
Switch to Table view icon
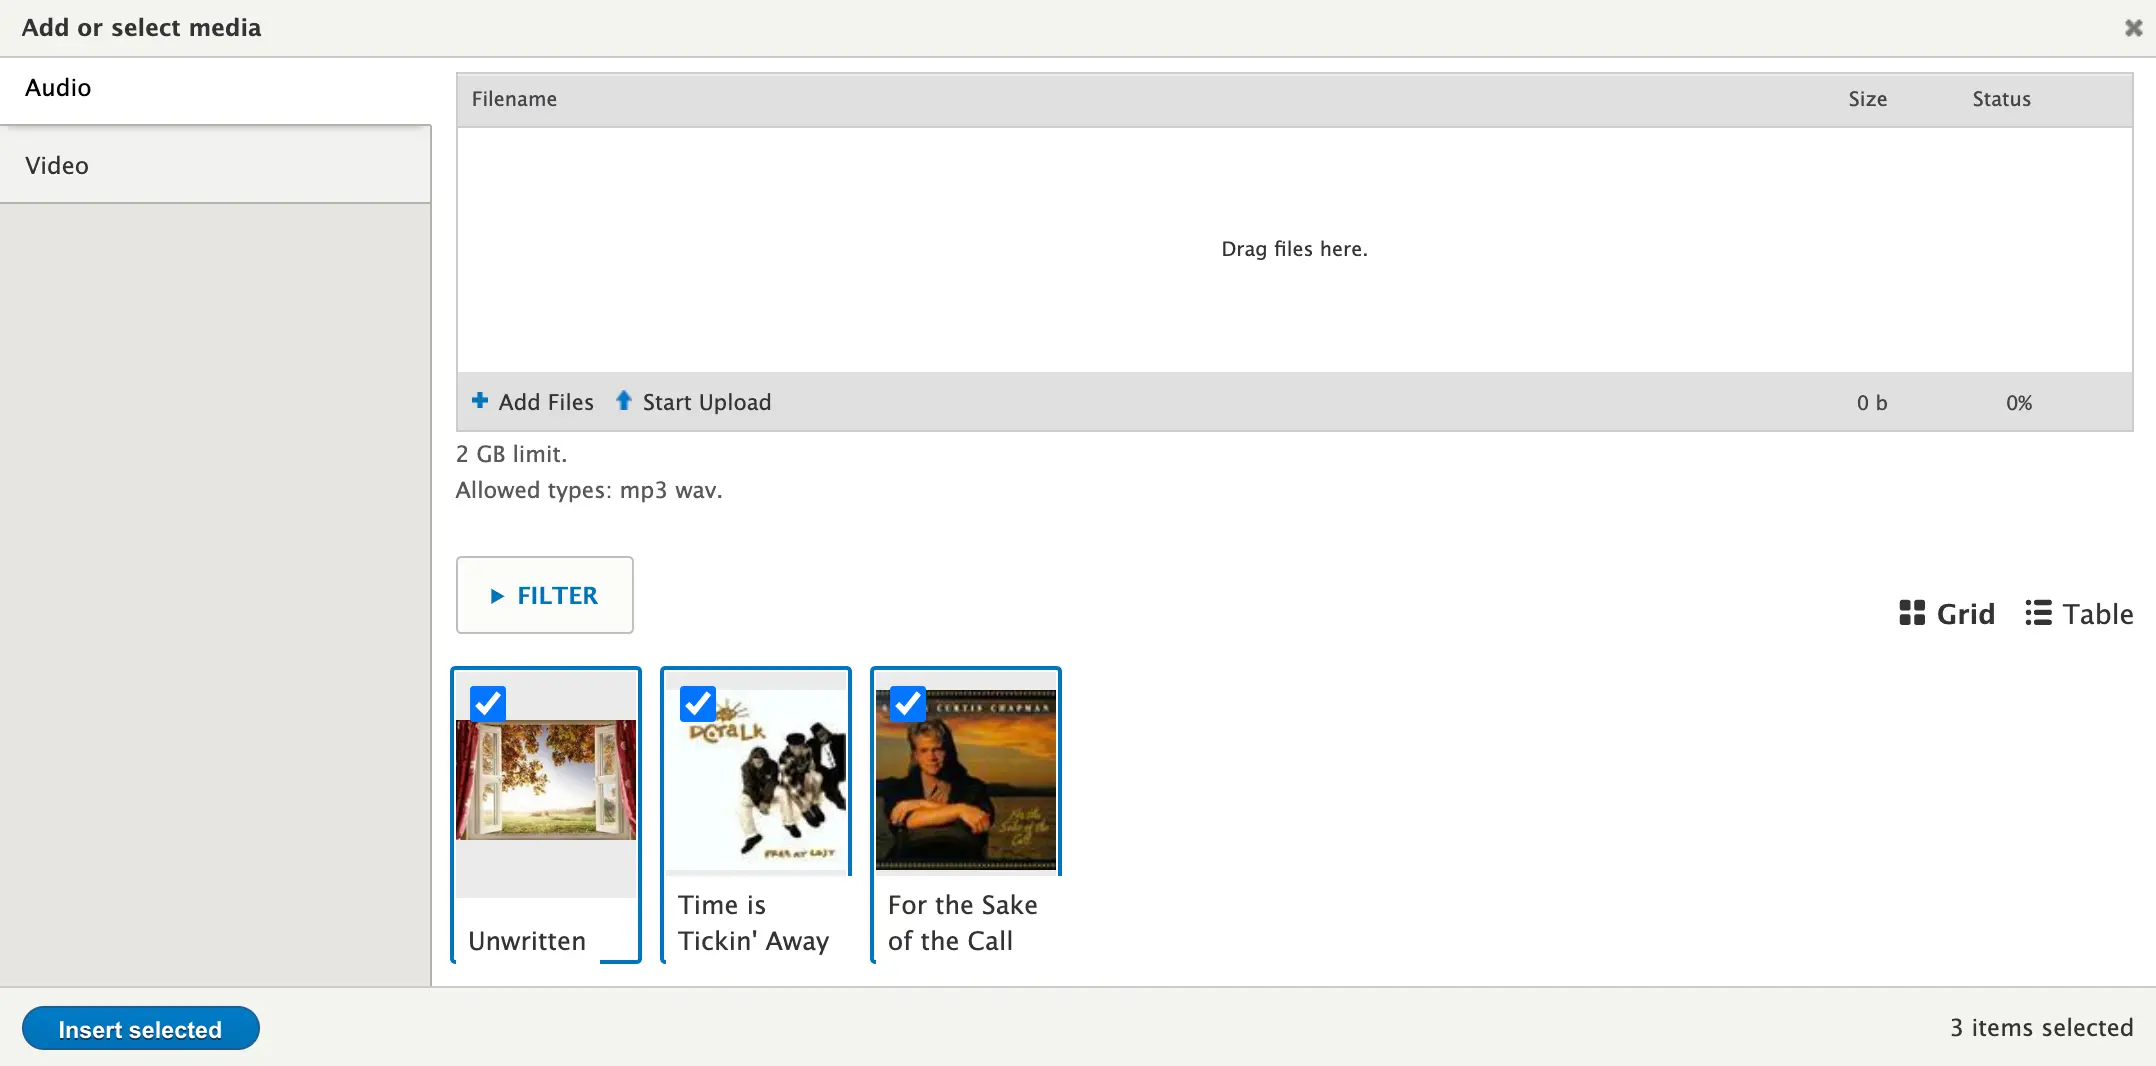(2038, 613)
